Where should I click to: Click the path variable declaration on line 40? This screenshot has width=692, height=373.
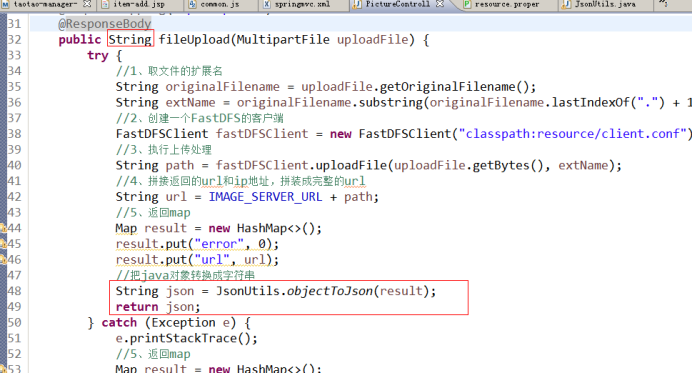(x=180, y=166)
